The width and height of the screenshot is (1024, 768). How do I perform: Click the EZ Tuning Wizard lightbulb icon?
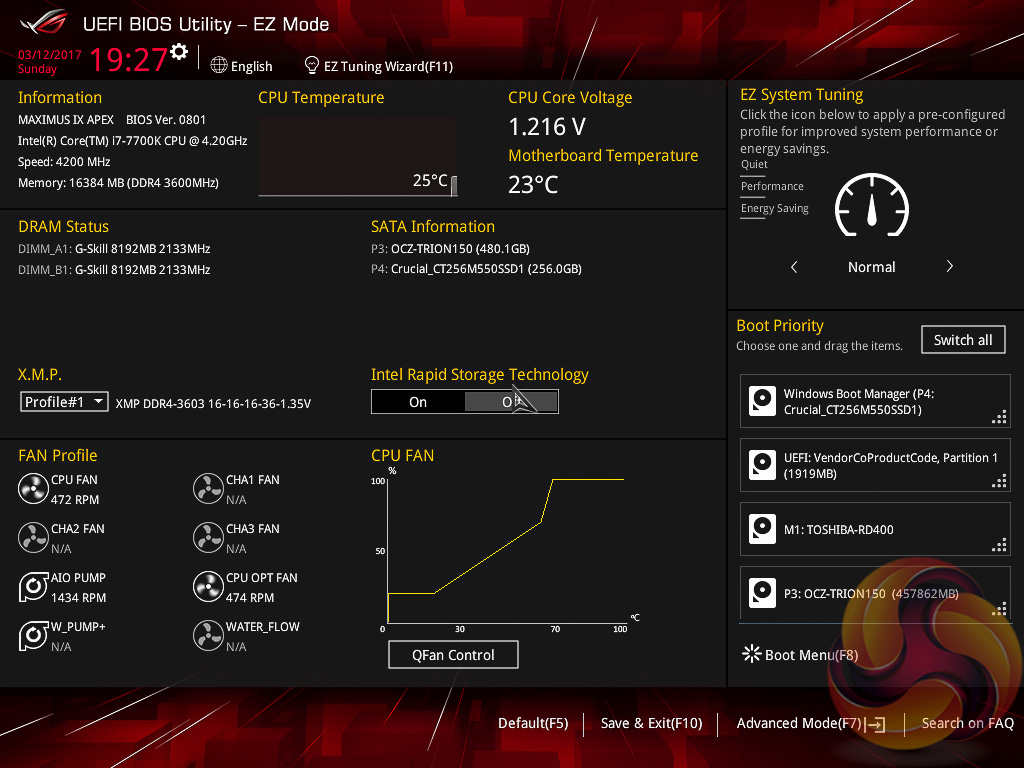(312, 65)
